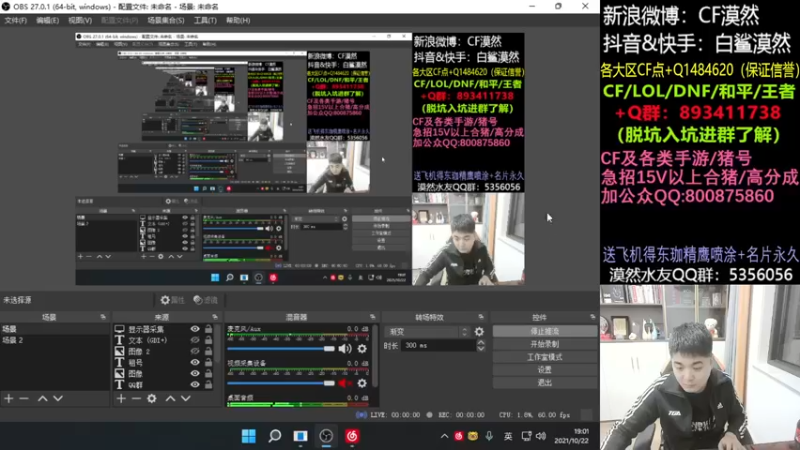Click 属性 button above sources
This screenshot has width=800, height=450.
(172, 300)
